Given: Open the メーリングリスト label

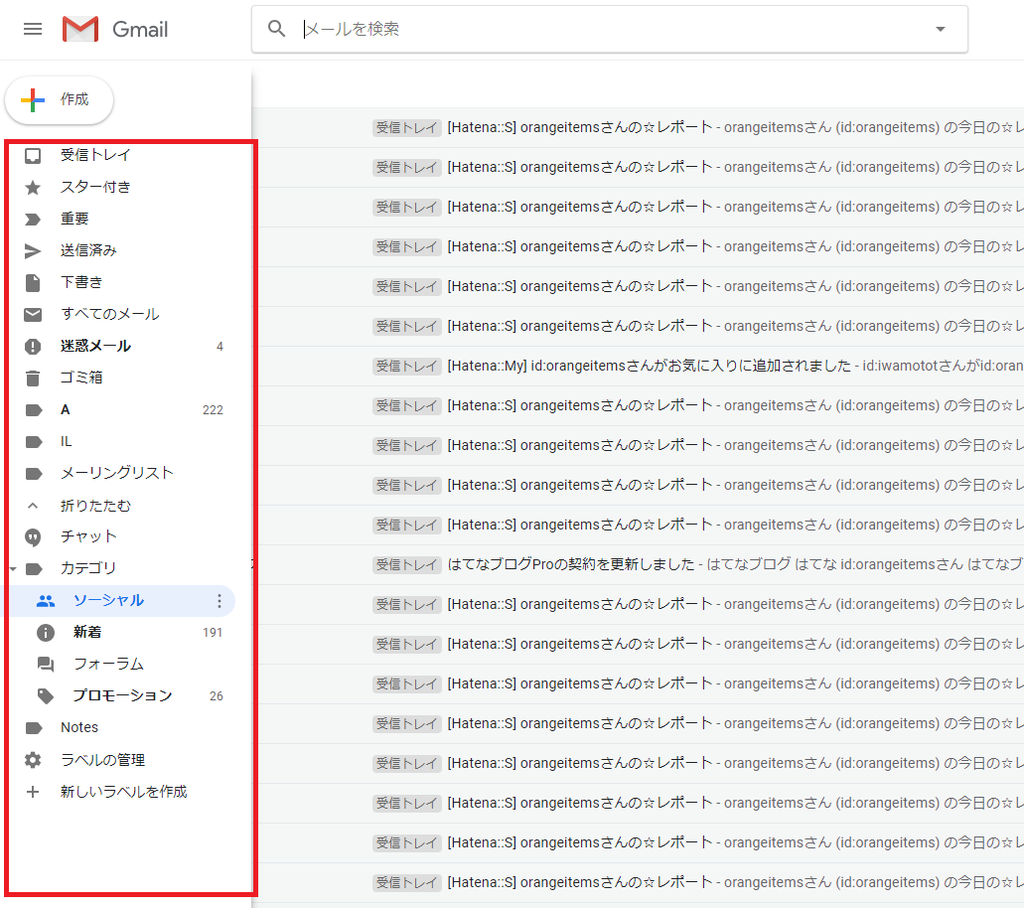Looking at the screenshot, I should 117,473.
